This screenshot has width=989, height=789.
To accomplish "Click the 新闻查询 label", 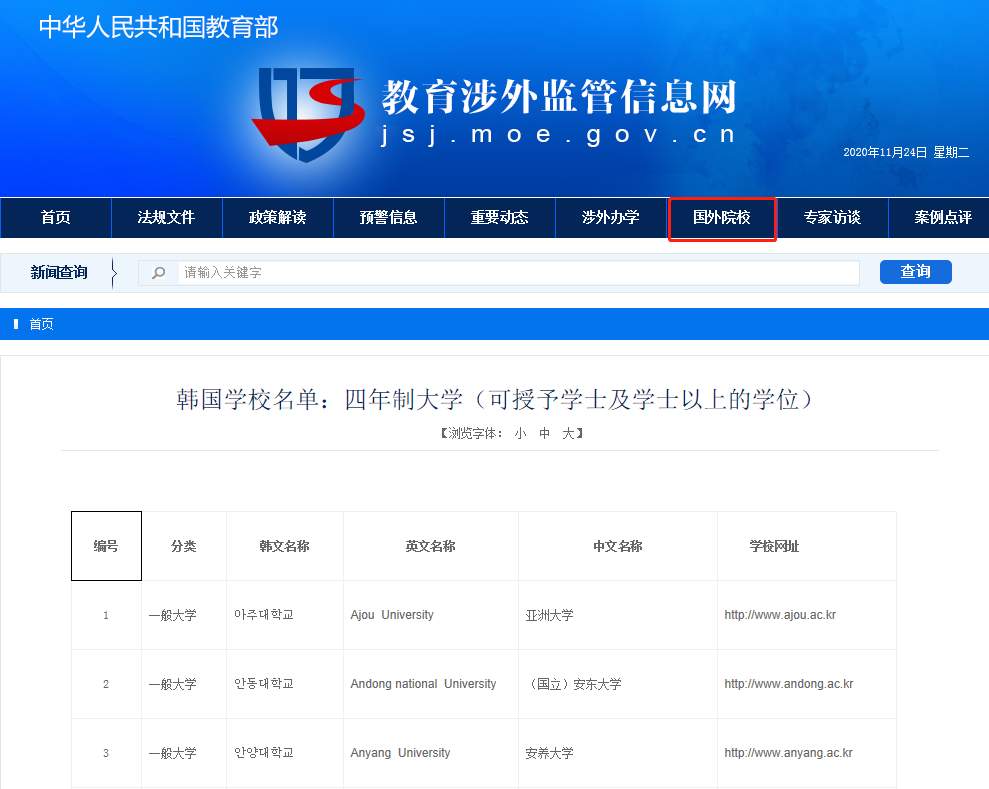I will [59, 272].
